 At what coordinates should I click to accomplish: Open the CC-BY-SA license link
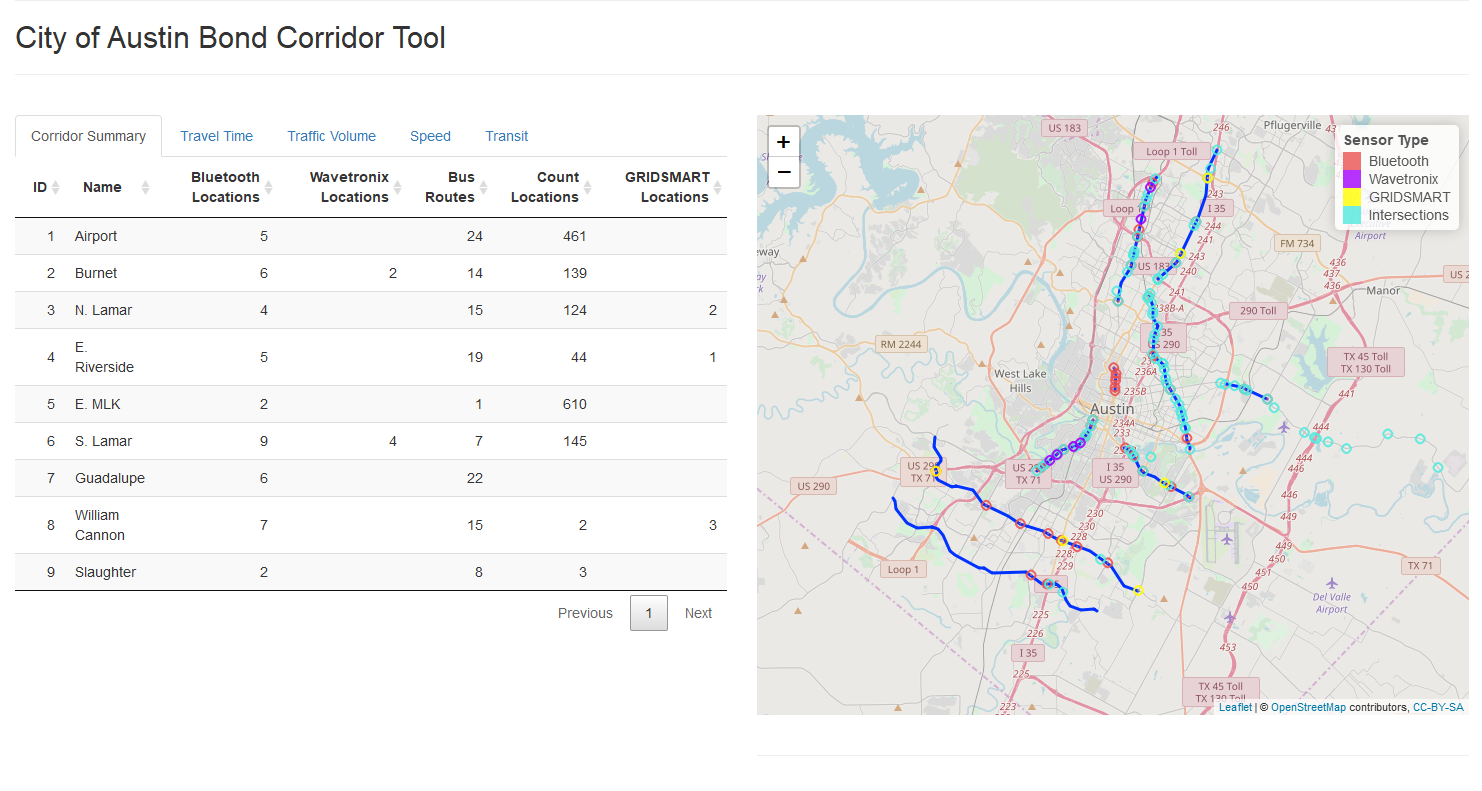pyautogui.click(x=1438, y=707)
